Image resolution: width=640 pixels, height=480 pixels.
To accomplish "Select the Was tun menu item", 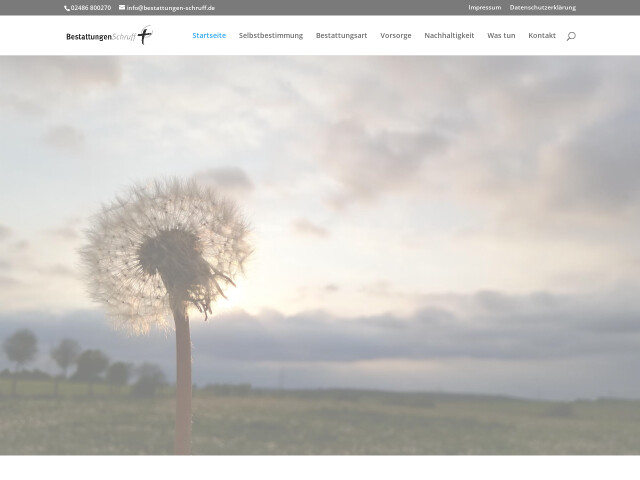I will pos(501,36).
